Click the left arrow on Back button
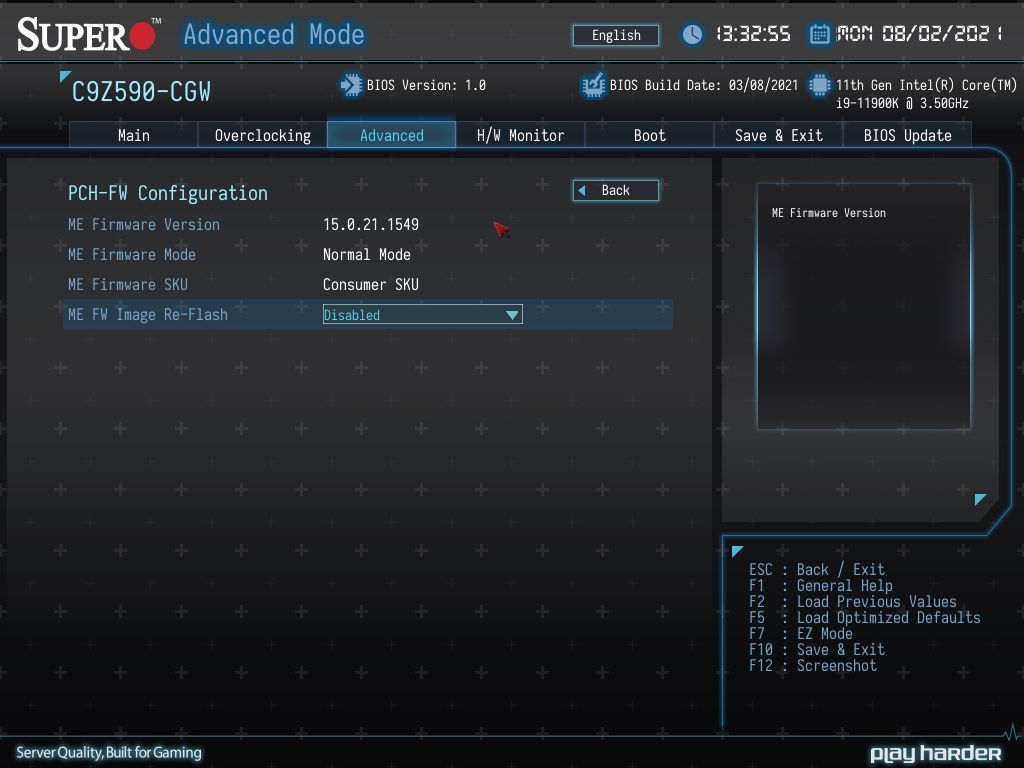The image size is (1024, 768). pos(582,191)
